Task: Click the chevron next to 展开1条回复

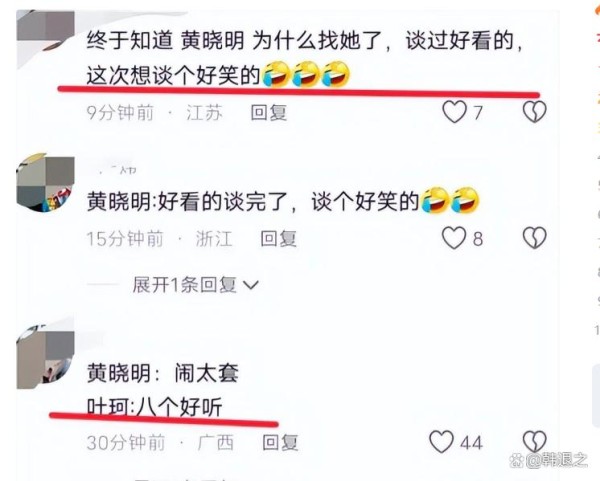Action: (x=251, y=285)
